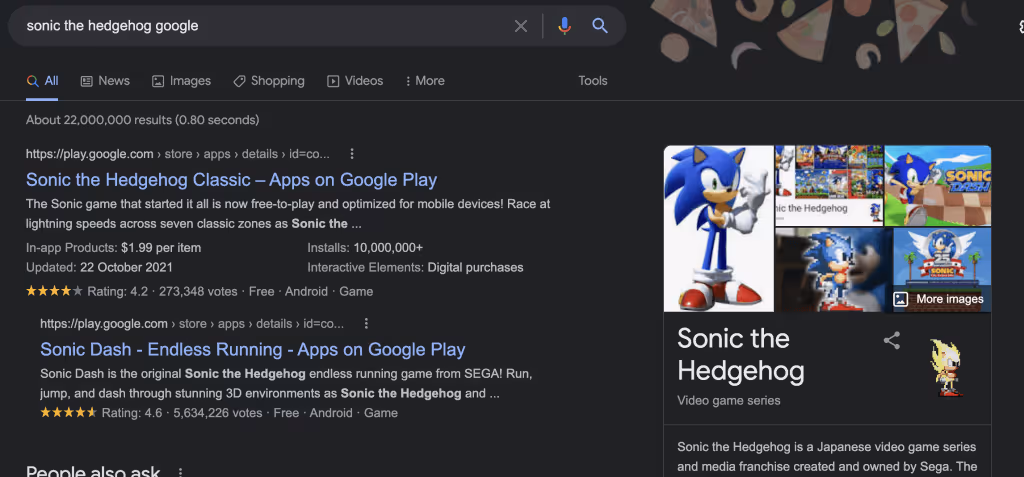Open the Sonic Dash thumbnail image
Image resolution: width=1024 pixels, height=477 pixels.
(x=938, y=185)
